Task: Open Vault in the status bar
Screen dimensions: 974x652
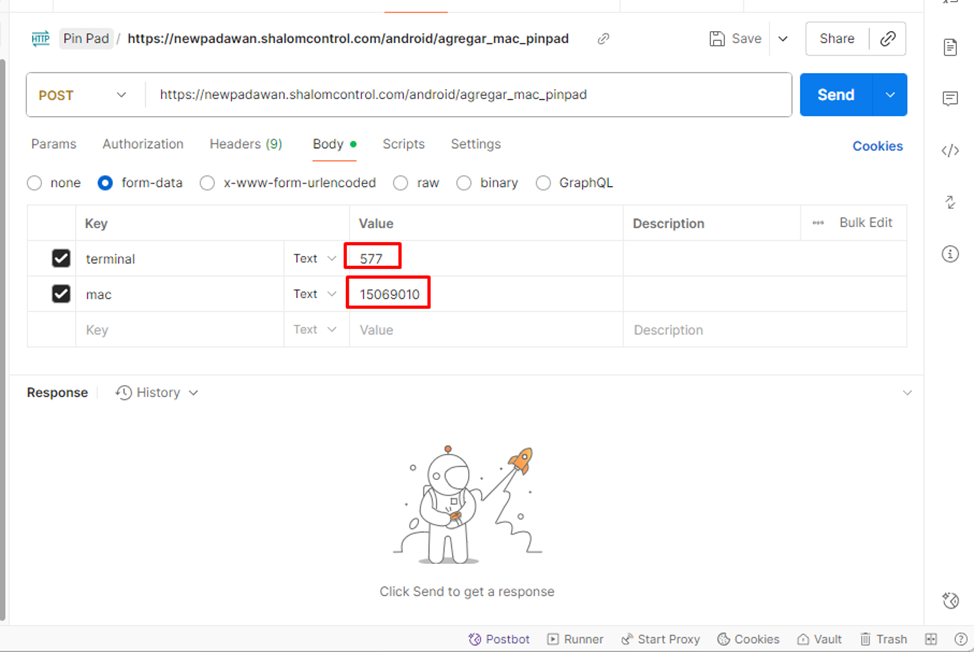Action: click(819, 639)
